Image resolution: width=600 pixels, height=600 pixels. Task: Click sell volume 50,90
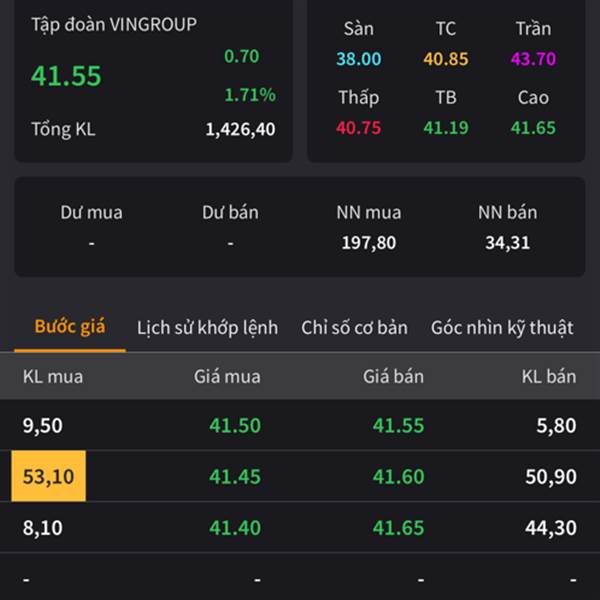(551, 477)
